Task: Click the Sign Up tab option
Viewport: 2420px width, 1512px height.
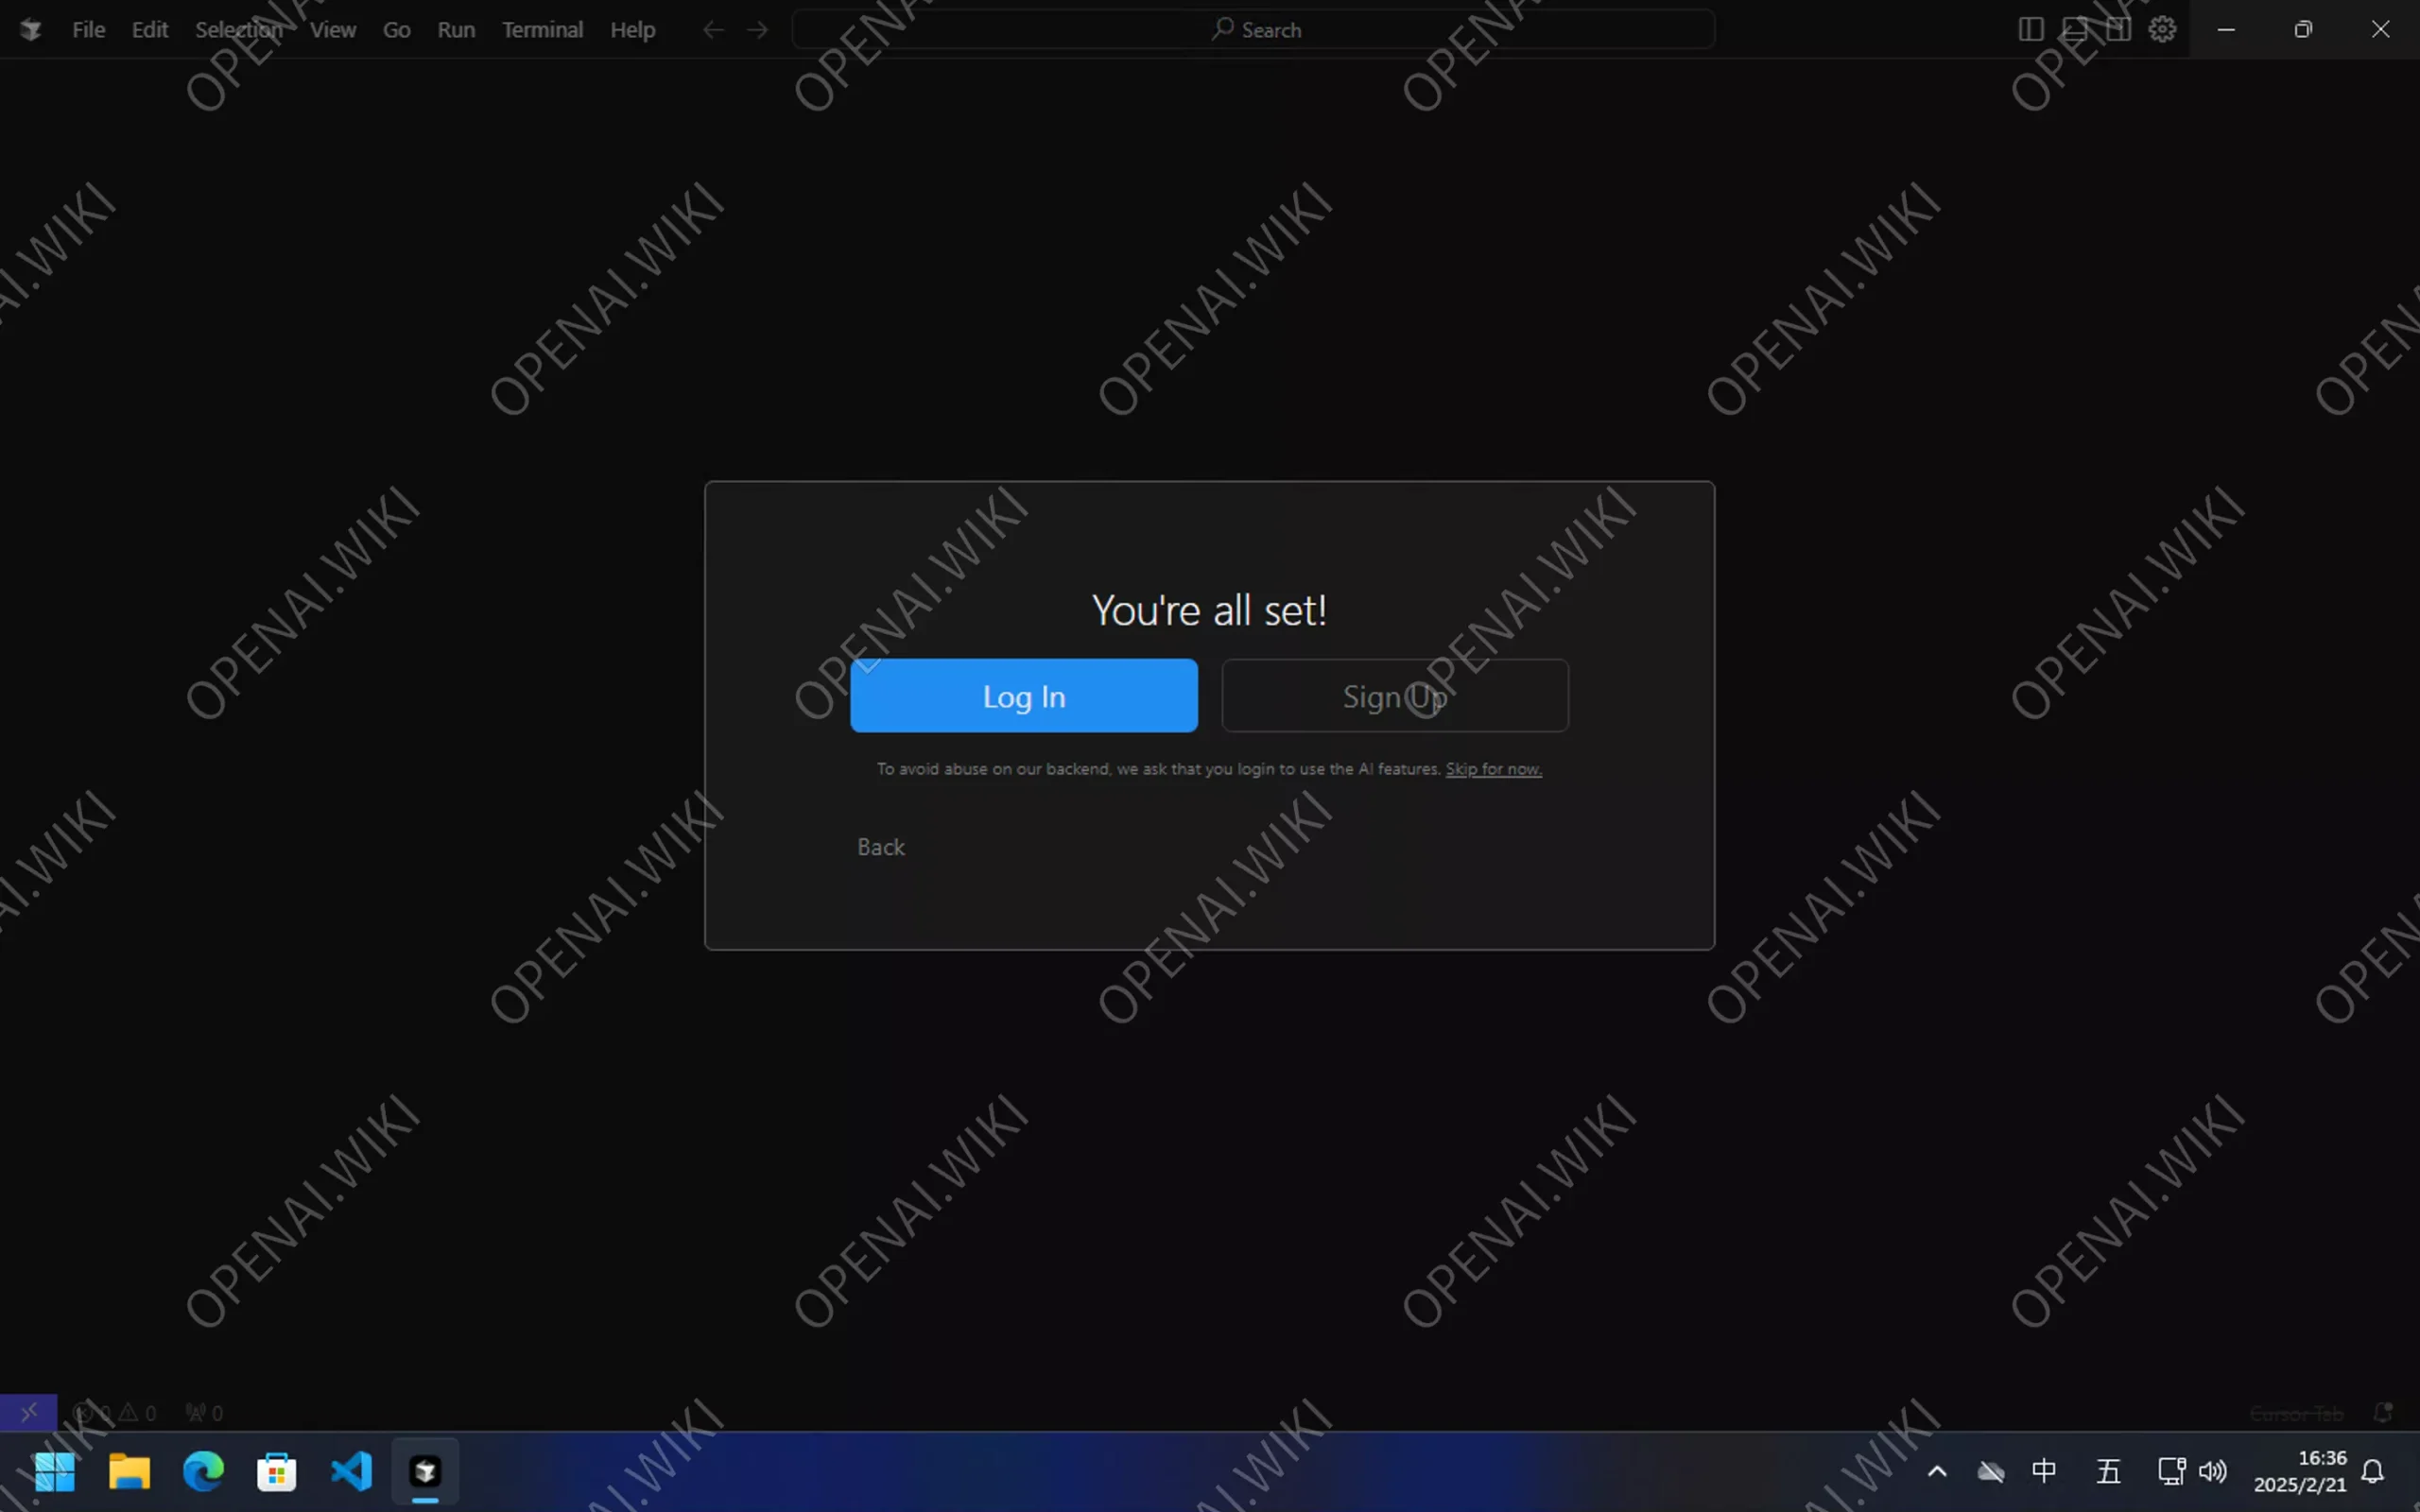Action: (x=1393, y=695)
